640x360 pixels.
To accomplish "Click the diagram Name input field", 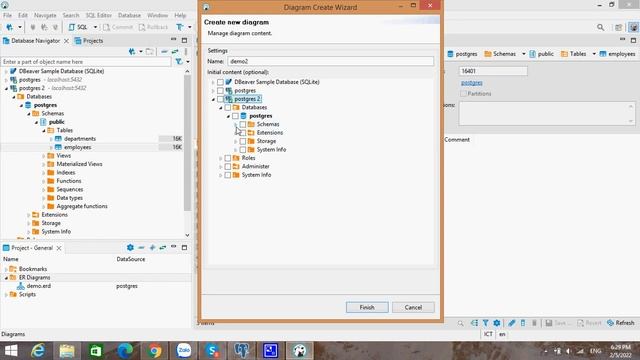I will pos(330,61).
